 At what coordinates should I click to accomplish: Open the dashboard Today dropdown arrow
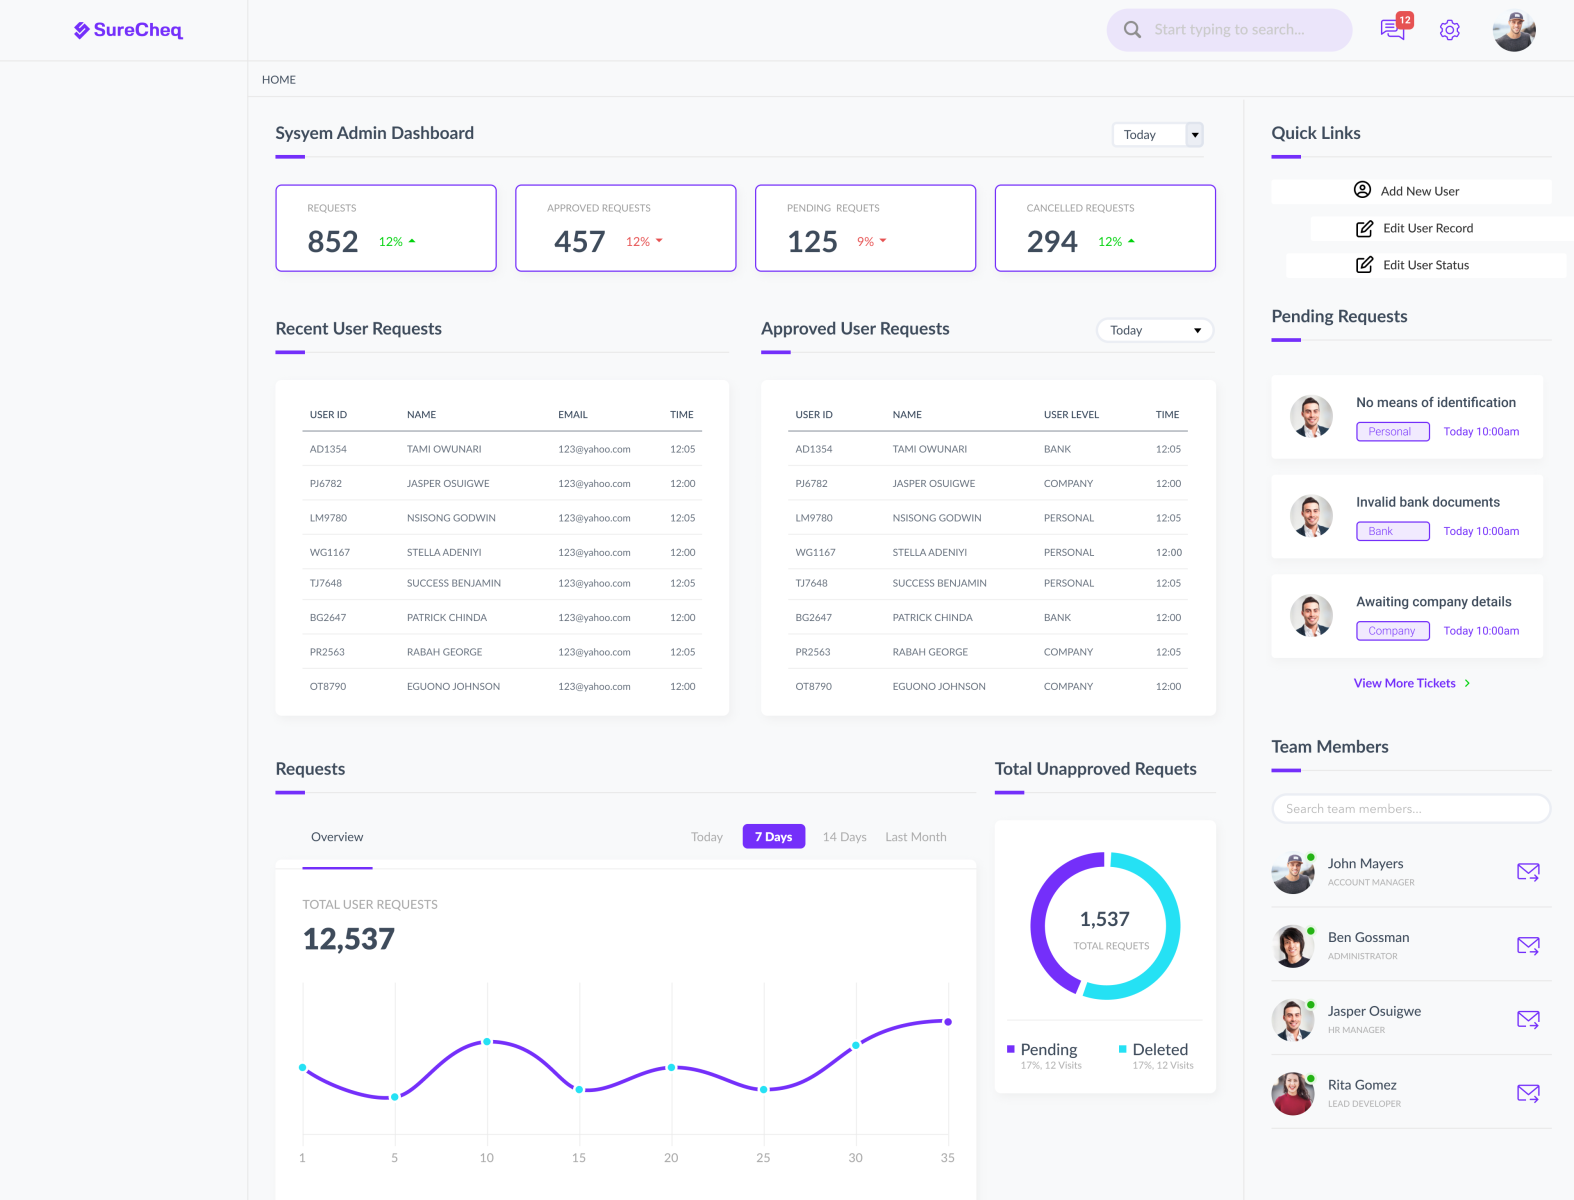[x=1194, y=135]
